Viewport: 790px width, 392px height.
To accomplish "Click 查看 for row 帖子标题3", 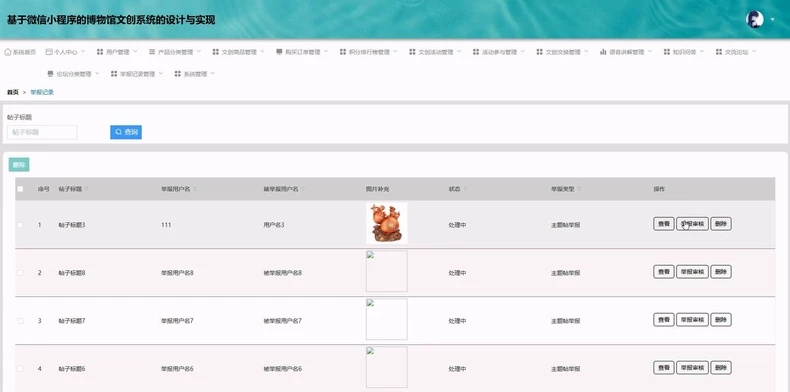I will tap(664, 224).
